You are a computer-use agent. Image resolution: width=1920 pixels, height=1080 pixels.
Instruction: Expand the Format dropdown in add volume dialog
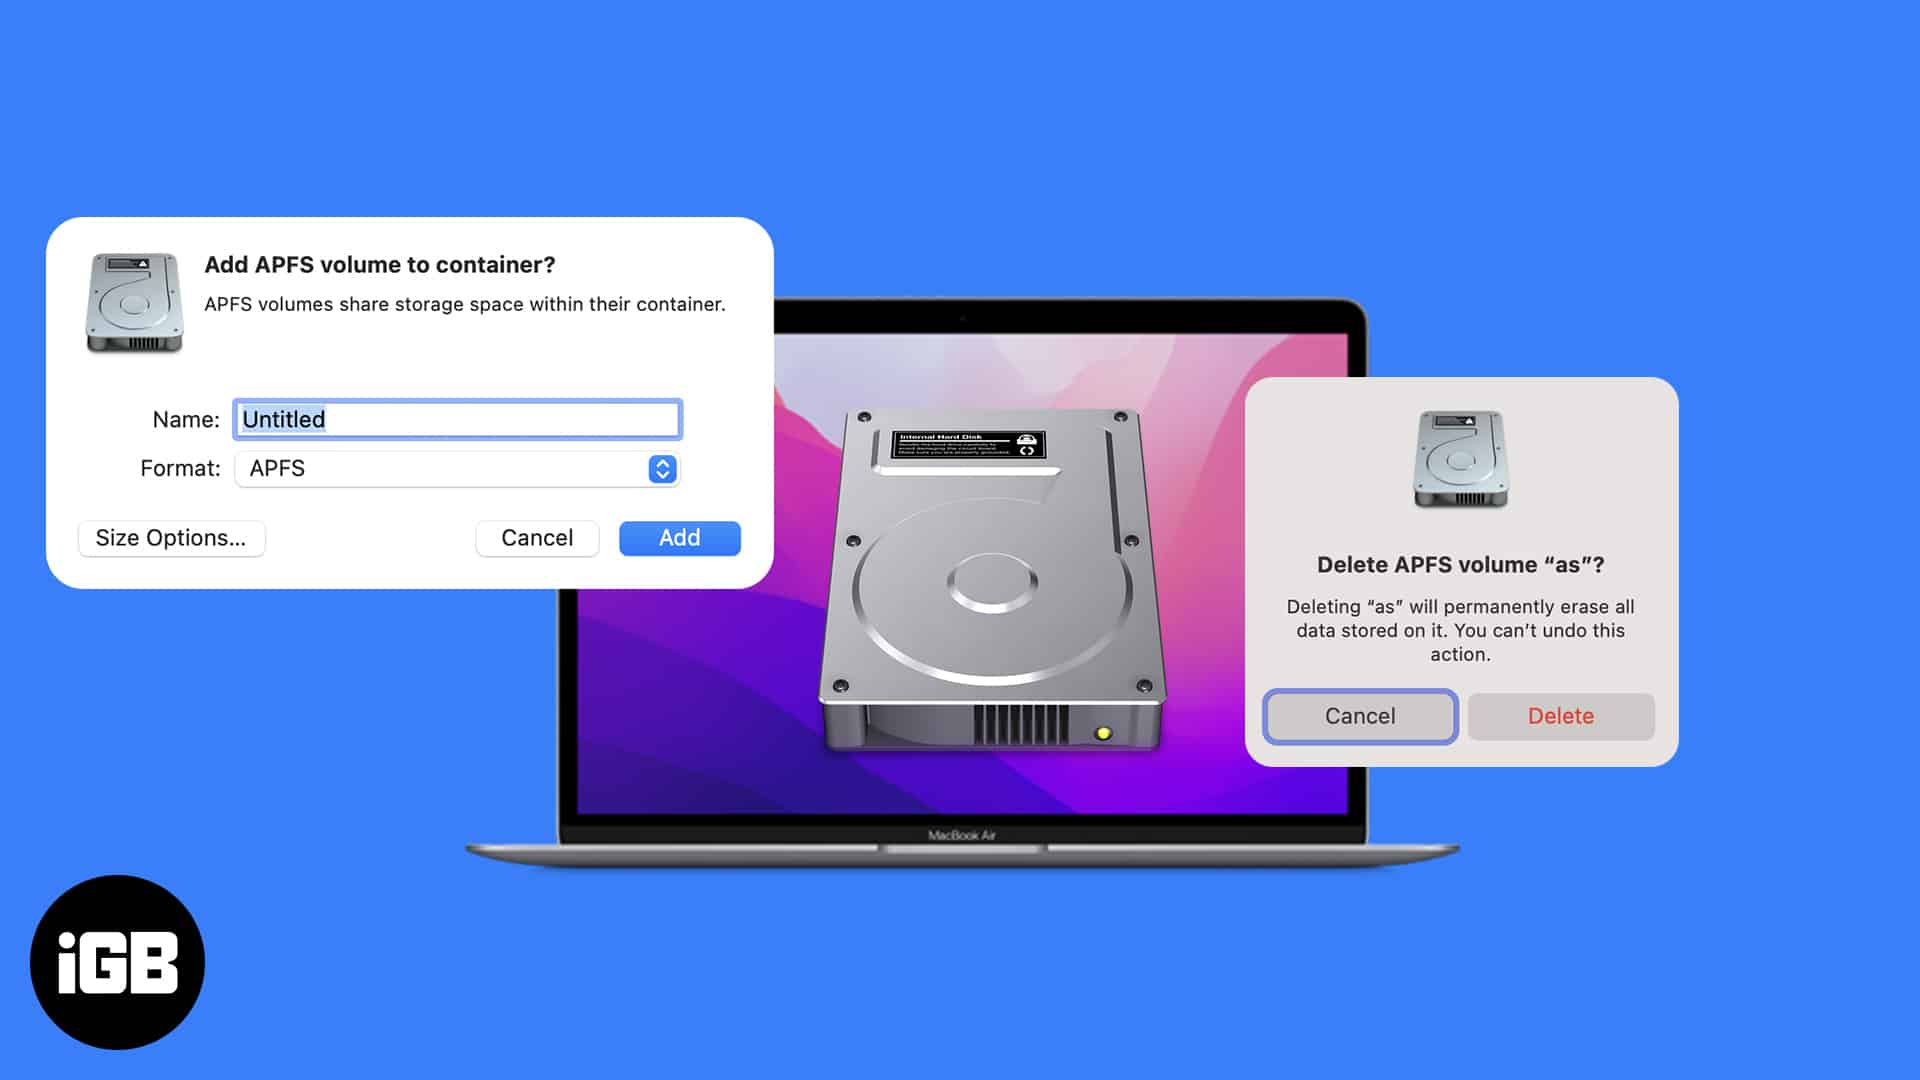pos(665,468)
